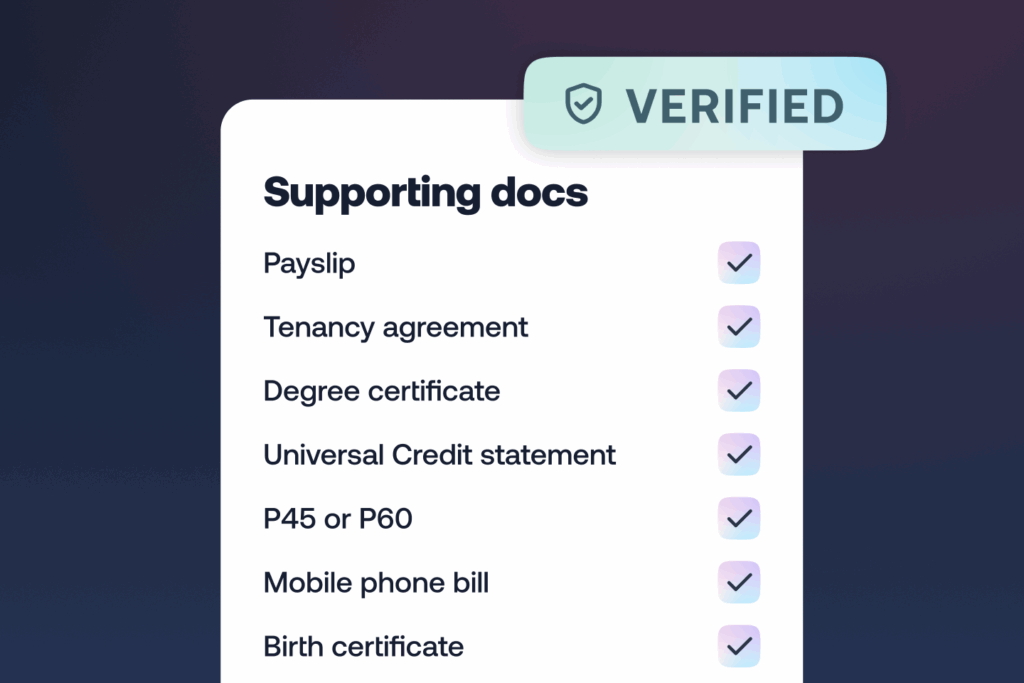Select the Mobile phone bill label
1024x683 pixels.
point(376,583)
